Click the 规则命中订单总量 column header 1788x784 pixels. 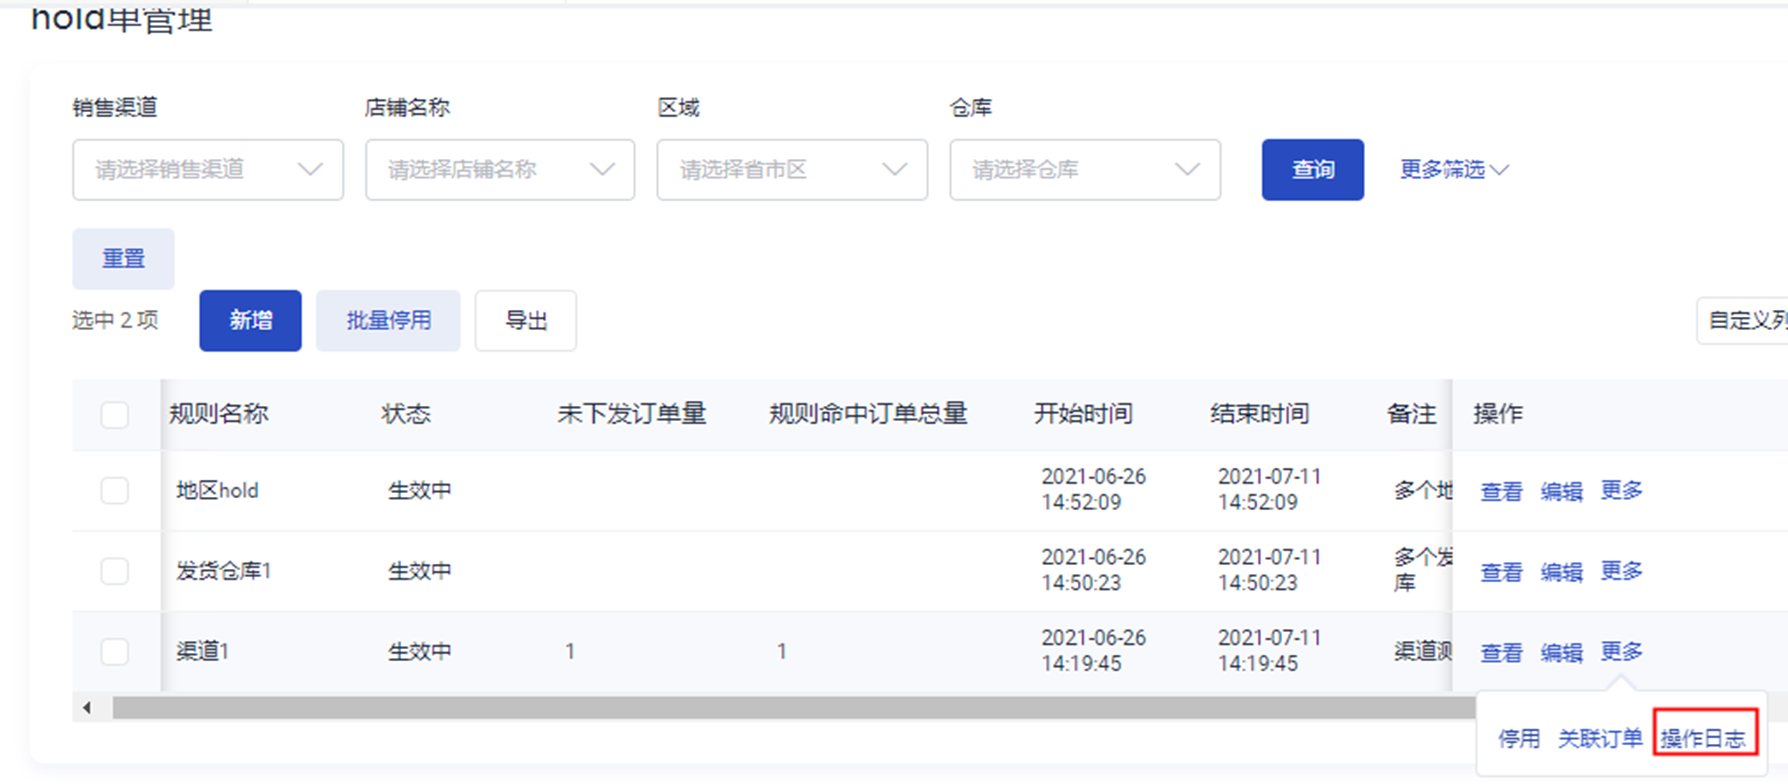click(868, 414)
